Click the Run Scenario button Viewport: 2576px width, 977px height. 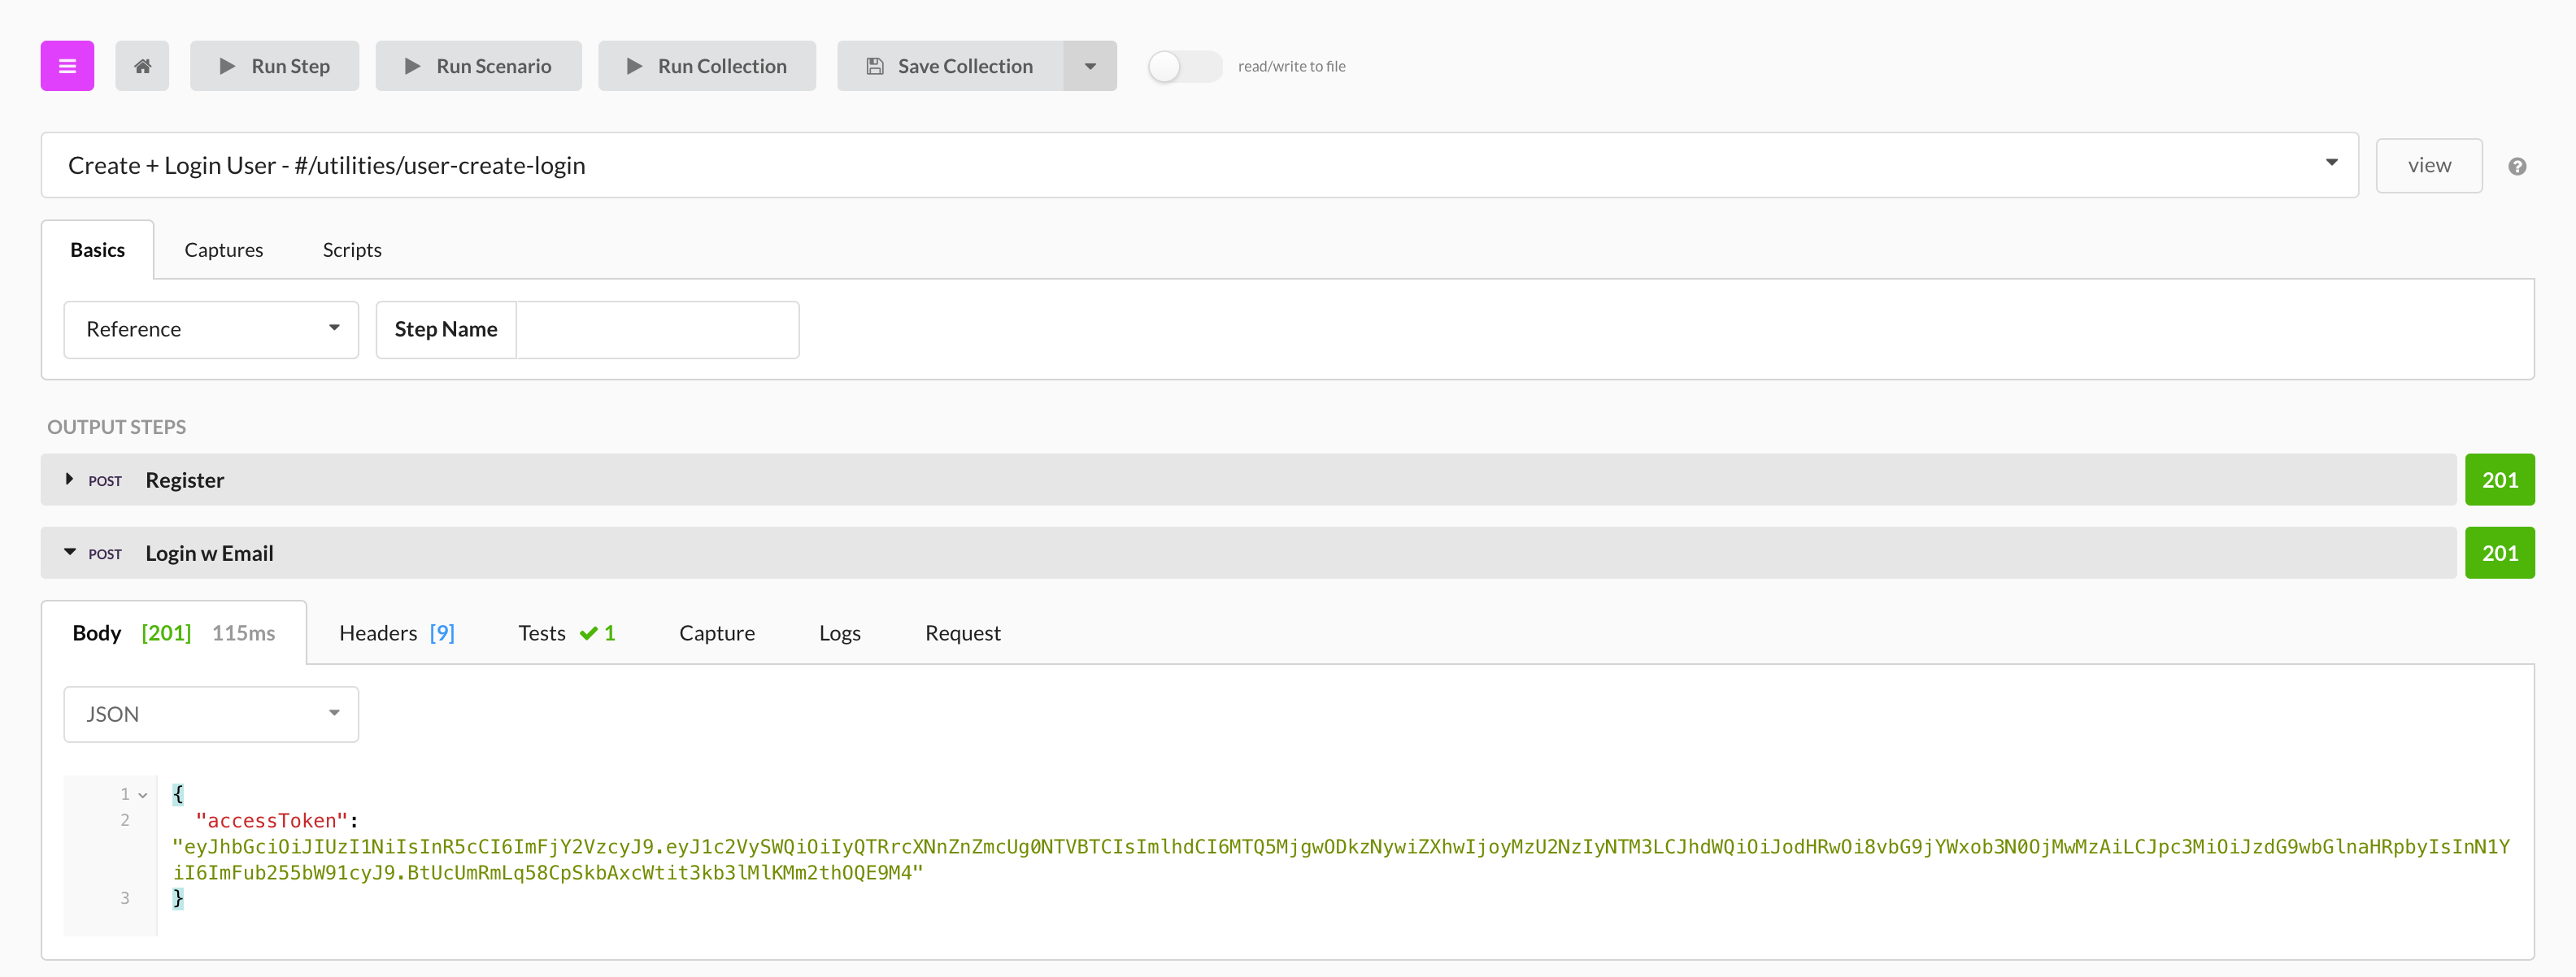pyautogui.click(x=478, y=66)
